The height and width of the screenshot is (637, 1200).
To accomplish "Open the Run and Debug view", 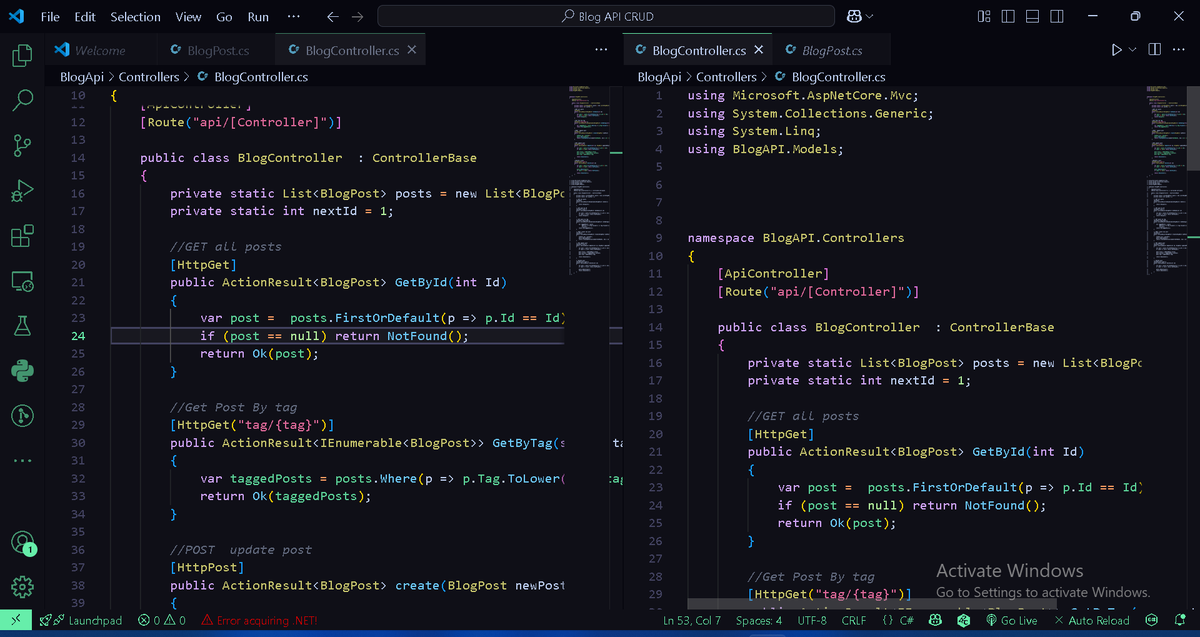I will click(21, 190).
